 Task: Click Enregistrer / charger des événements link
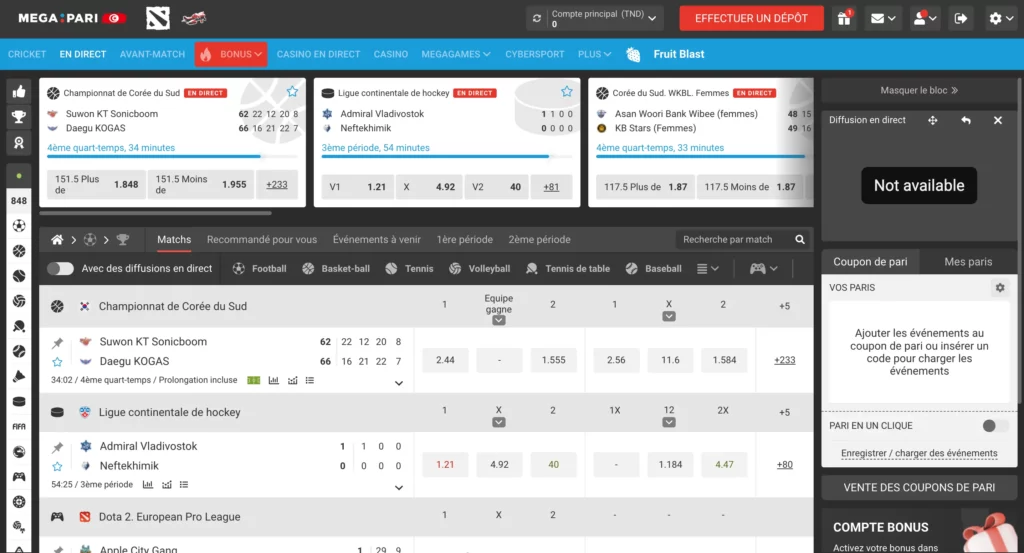click(x=919, y=453)
